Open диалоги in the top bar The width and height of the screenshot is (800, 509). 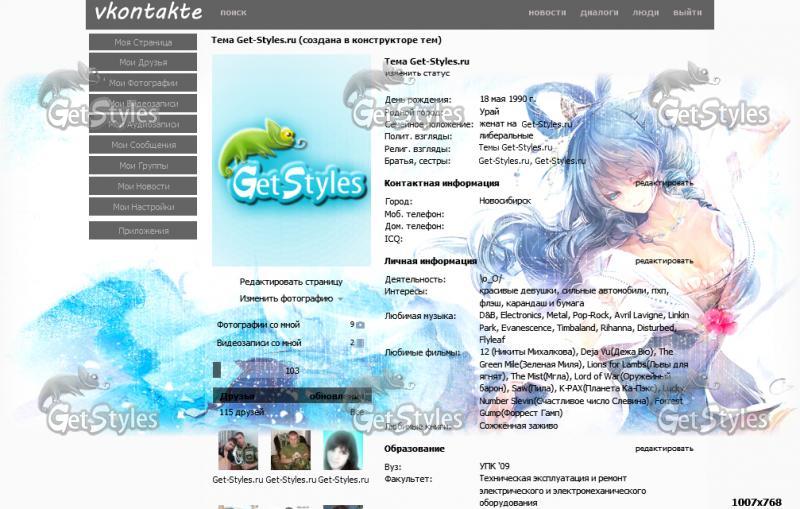point(599,12)
